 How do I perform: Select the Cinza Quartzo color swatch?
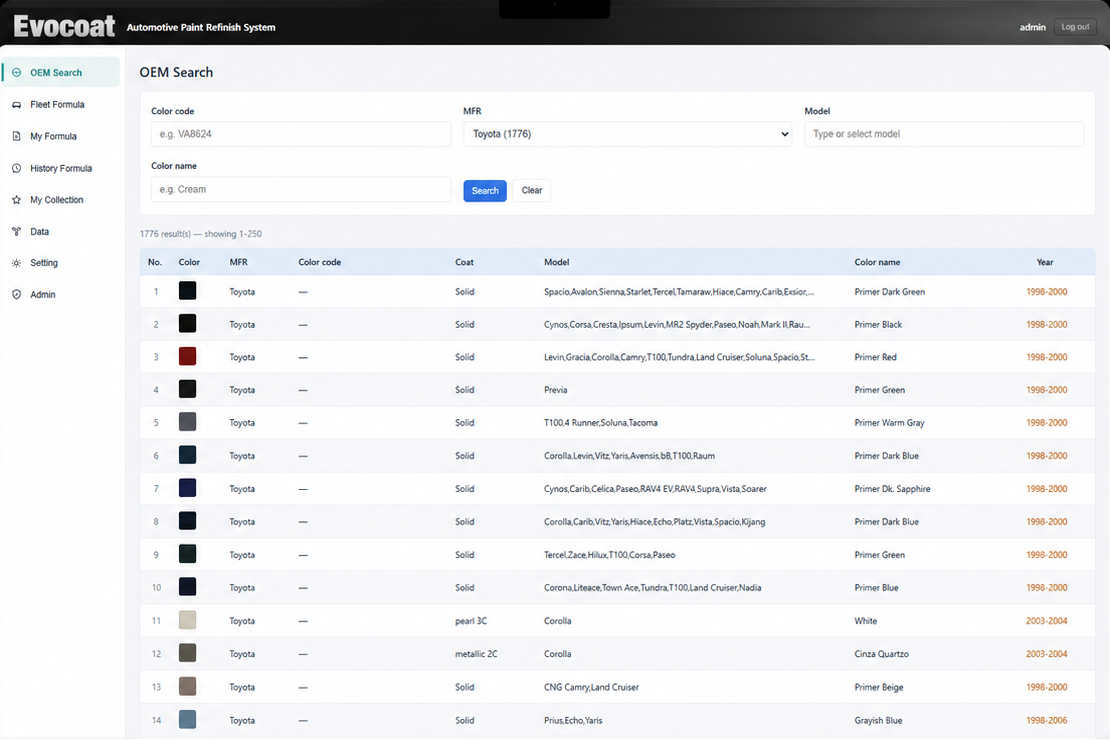[x=188, y=653]
